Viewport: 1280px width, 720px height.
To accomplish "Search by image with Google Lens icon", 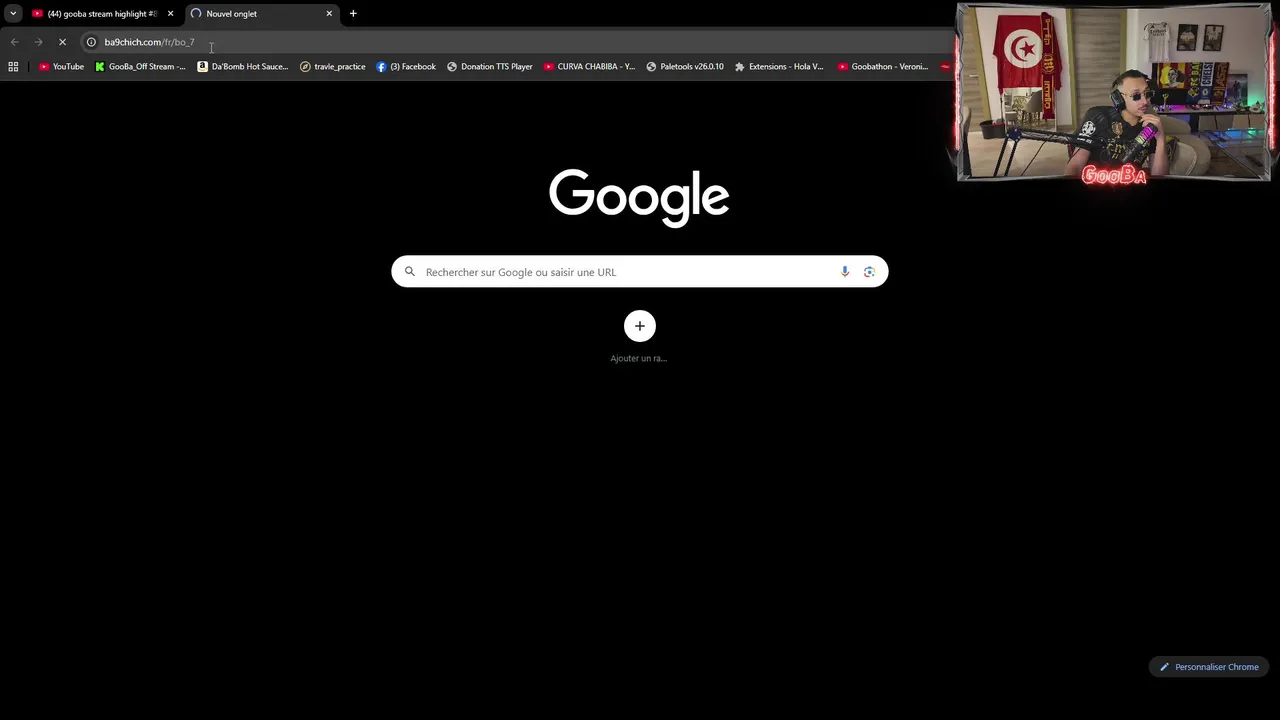I will pos(869,272).
